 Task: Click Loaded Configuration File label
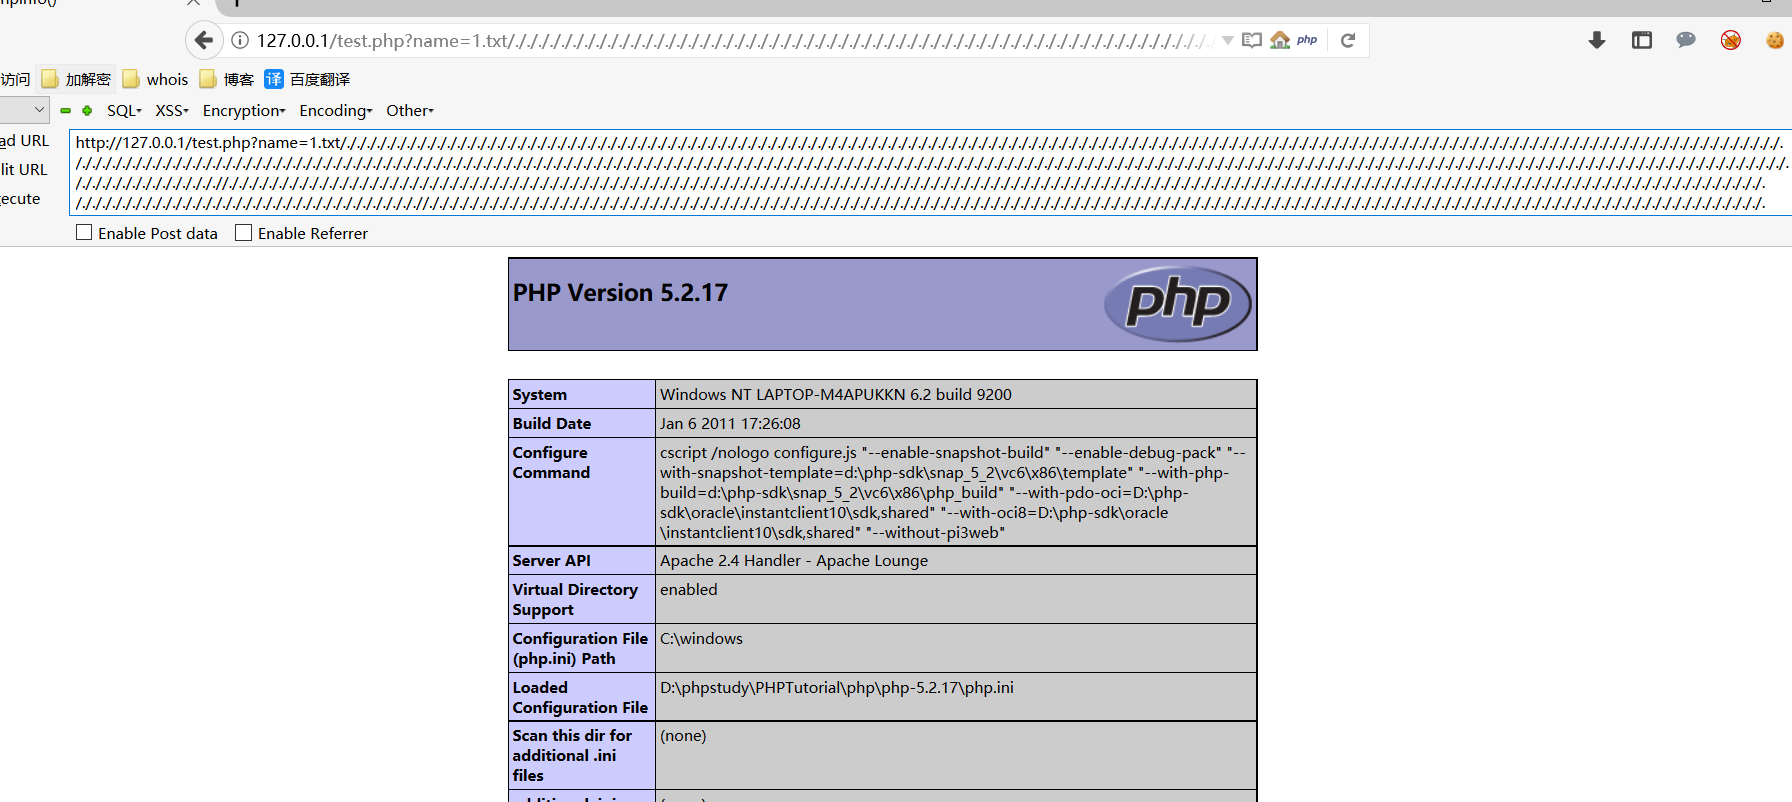click(x=580, y=697)
